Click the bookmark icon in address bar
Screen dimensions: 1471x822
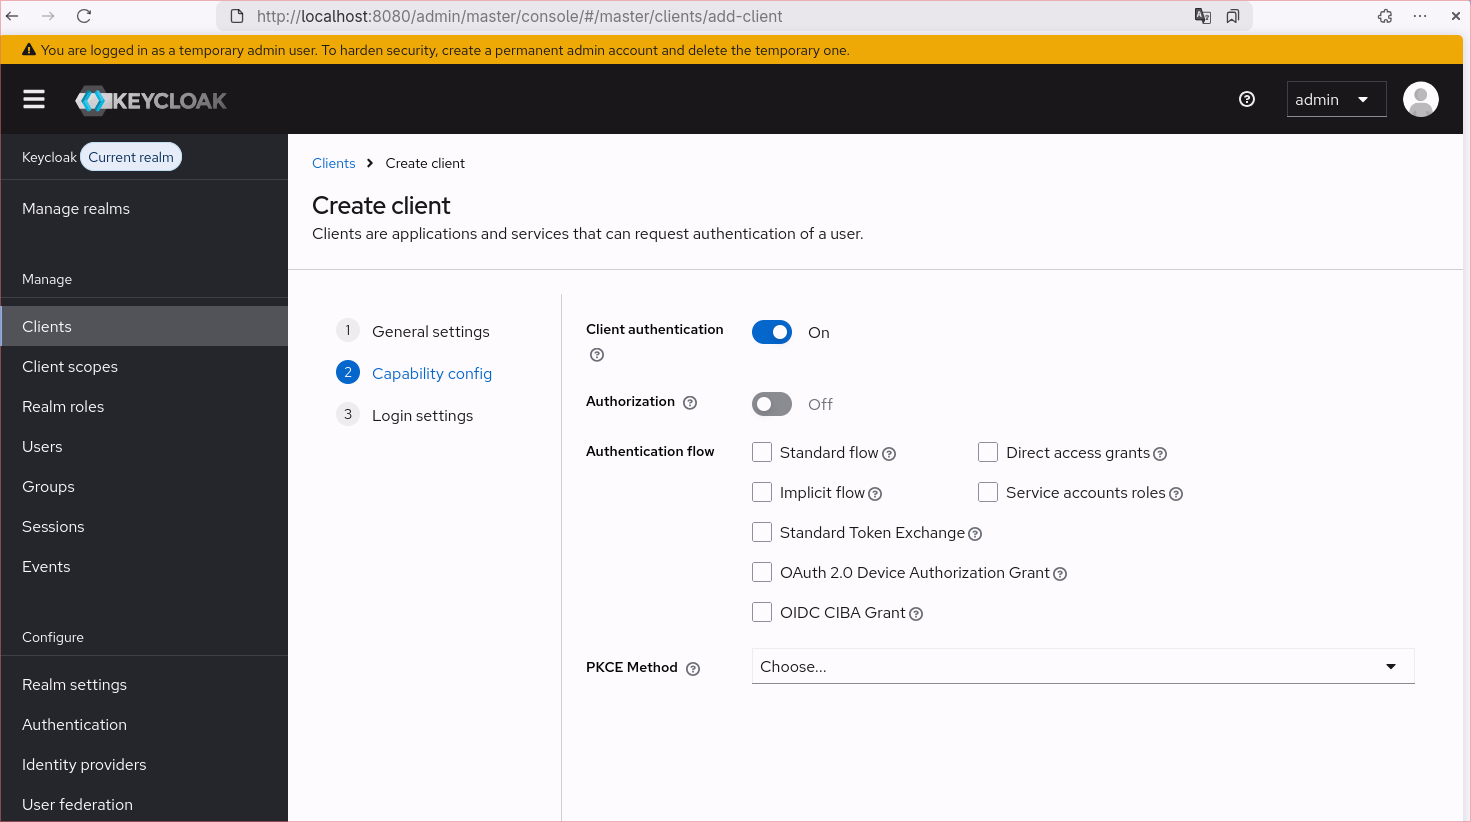click(1233, 16)
